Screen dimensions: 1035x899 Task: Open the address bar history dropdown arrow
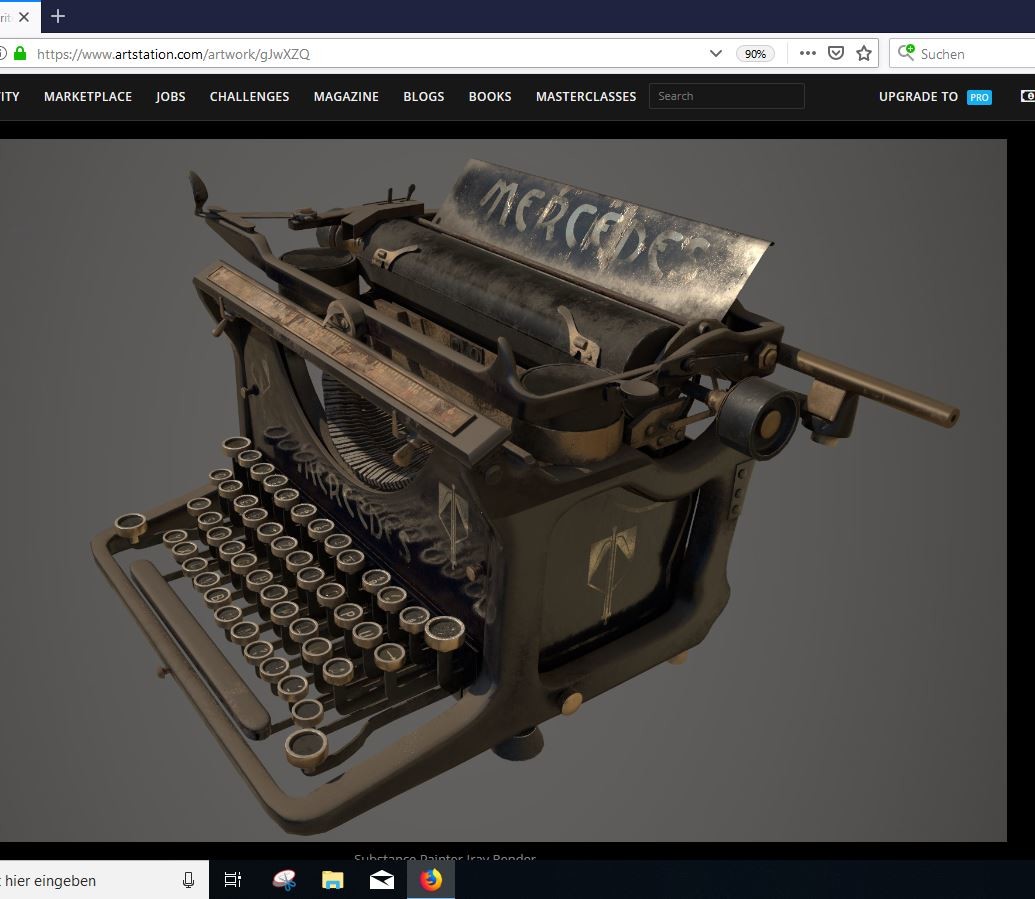(x=715, y=53)
